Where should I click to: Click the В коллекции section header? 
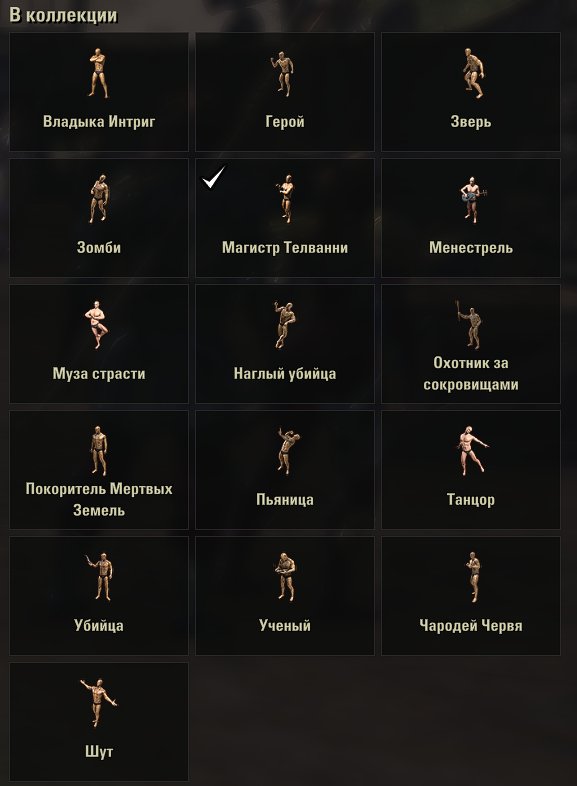click(x=63, y=15)
